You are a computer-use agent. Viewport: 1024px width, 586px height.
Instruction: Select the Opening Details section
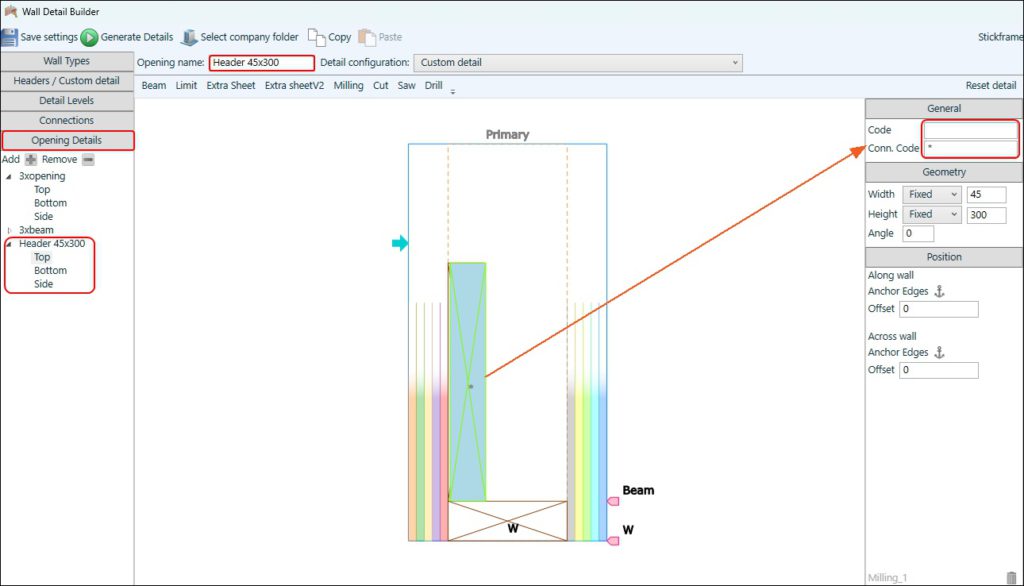tap(67, 140)
